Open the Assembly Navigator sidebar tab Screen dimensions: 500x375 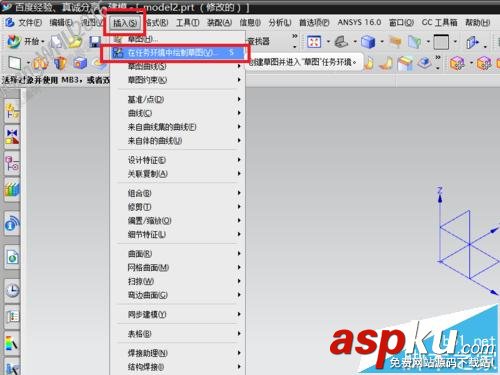point(12,112)
